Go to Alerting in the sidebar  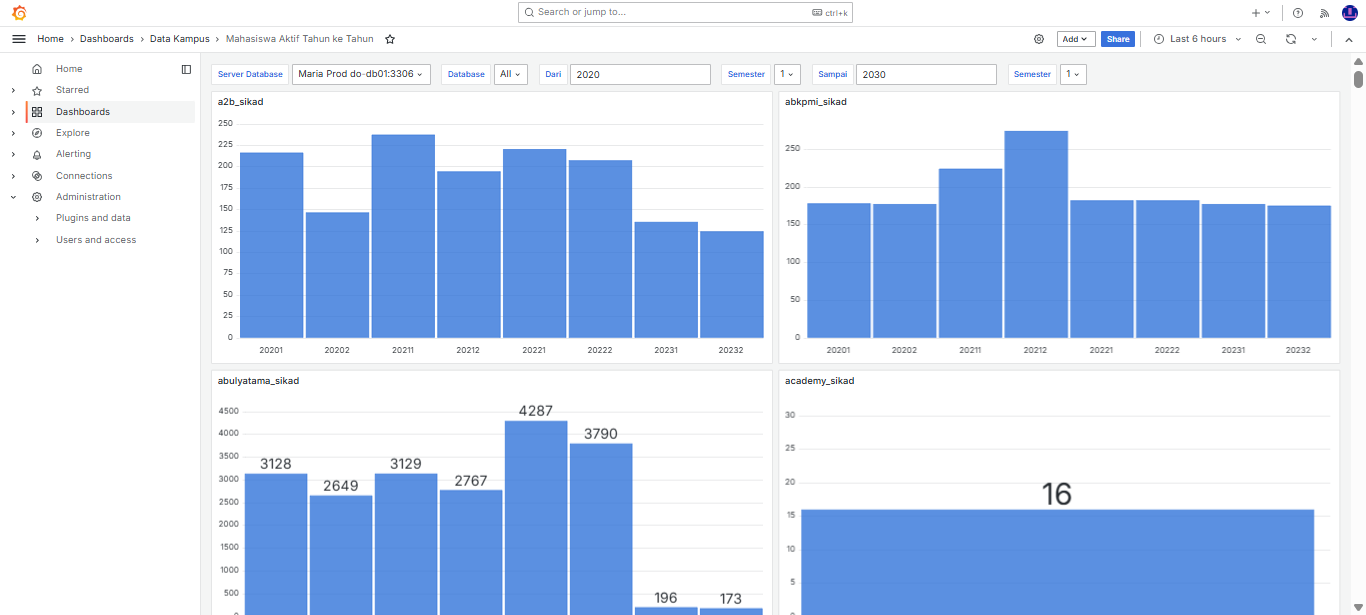(x=73, y=154)
